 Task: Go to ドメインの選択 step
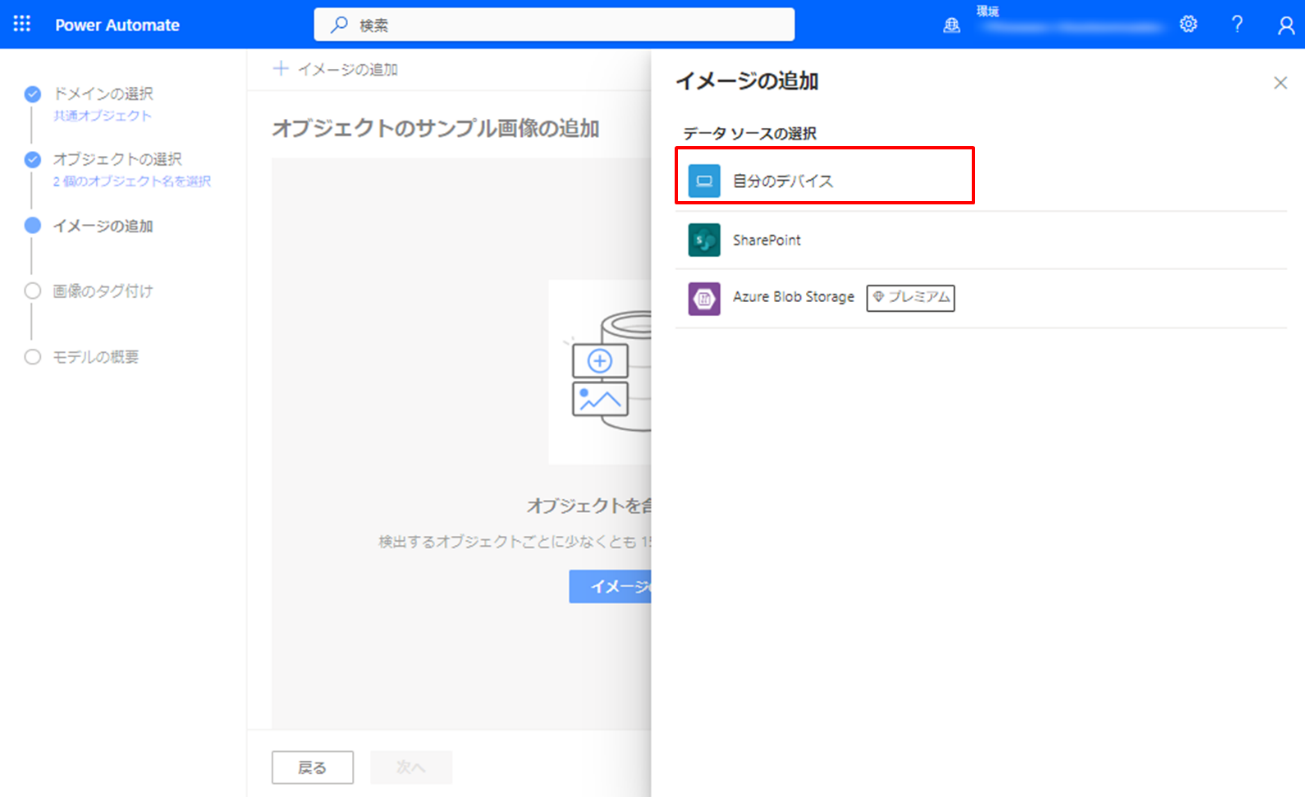click(x=103, y=94)
